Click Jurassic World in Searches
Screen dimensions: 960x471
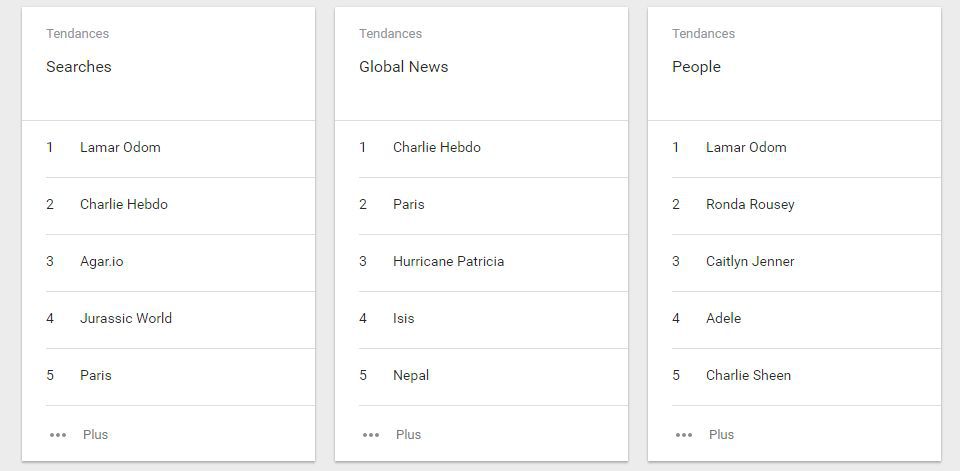click(x=126, y=319)
